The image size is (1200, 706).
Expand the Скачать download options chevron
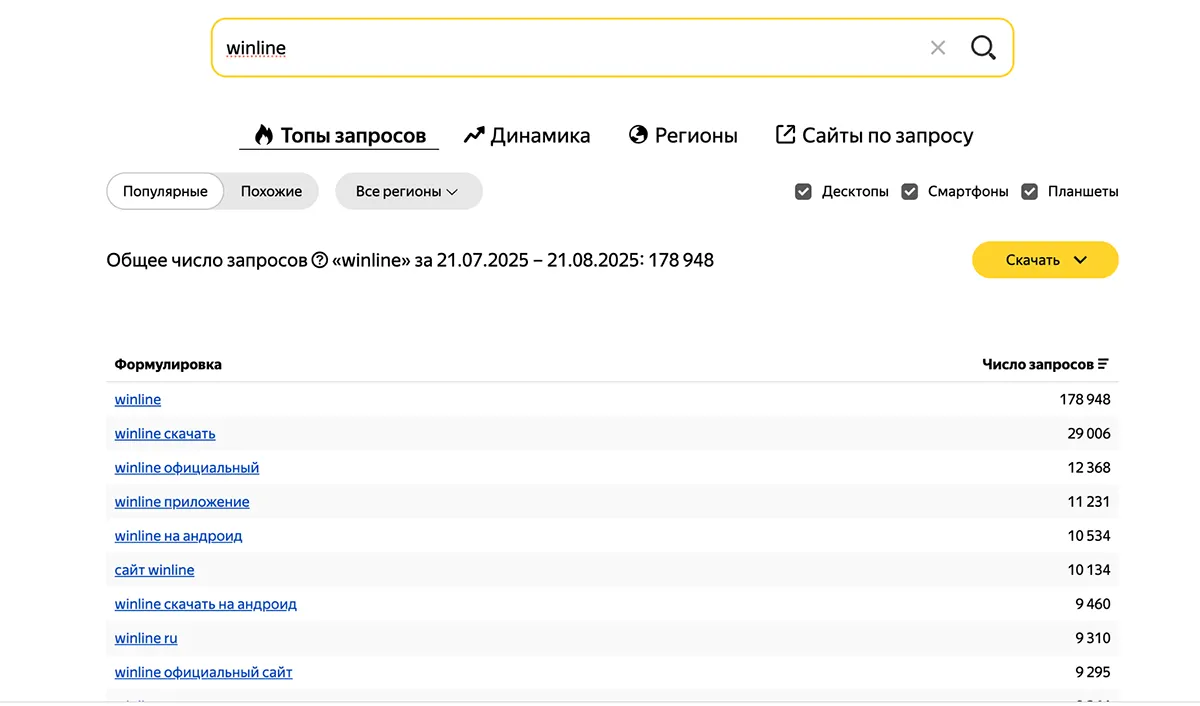(x=1079, y=259)
